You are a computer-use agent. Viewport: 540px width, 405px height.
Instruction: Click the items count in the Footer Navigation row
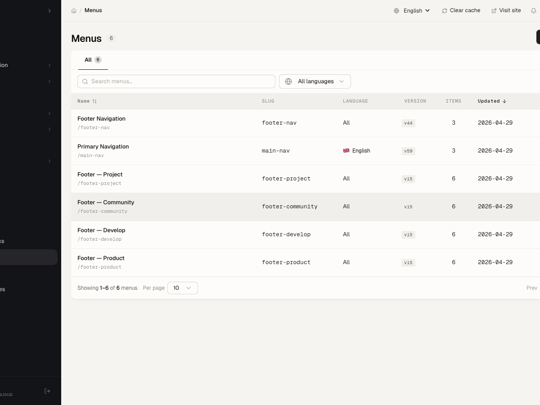[x=454, y=123]
